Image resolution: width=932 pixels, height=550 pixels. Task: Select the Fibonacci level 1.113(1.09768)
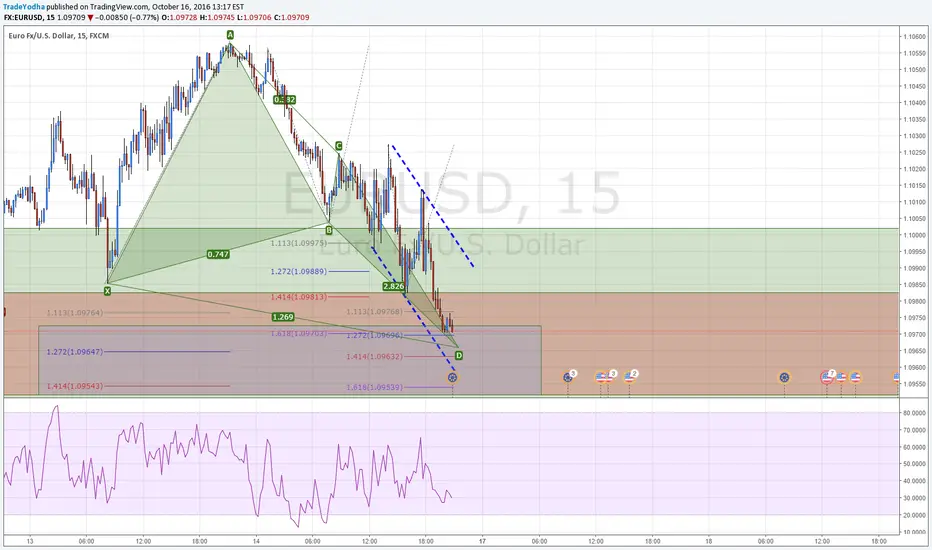pyautogui.click(x=374, y=312)
